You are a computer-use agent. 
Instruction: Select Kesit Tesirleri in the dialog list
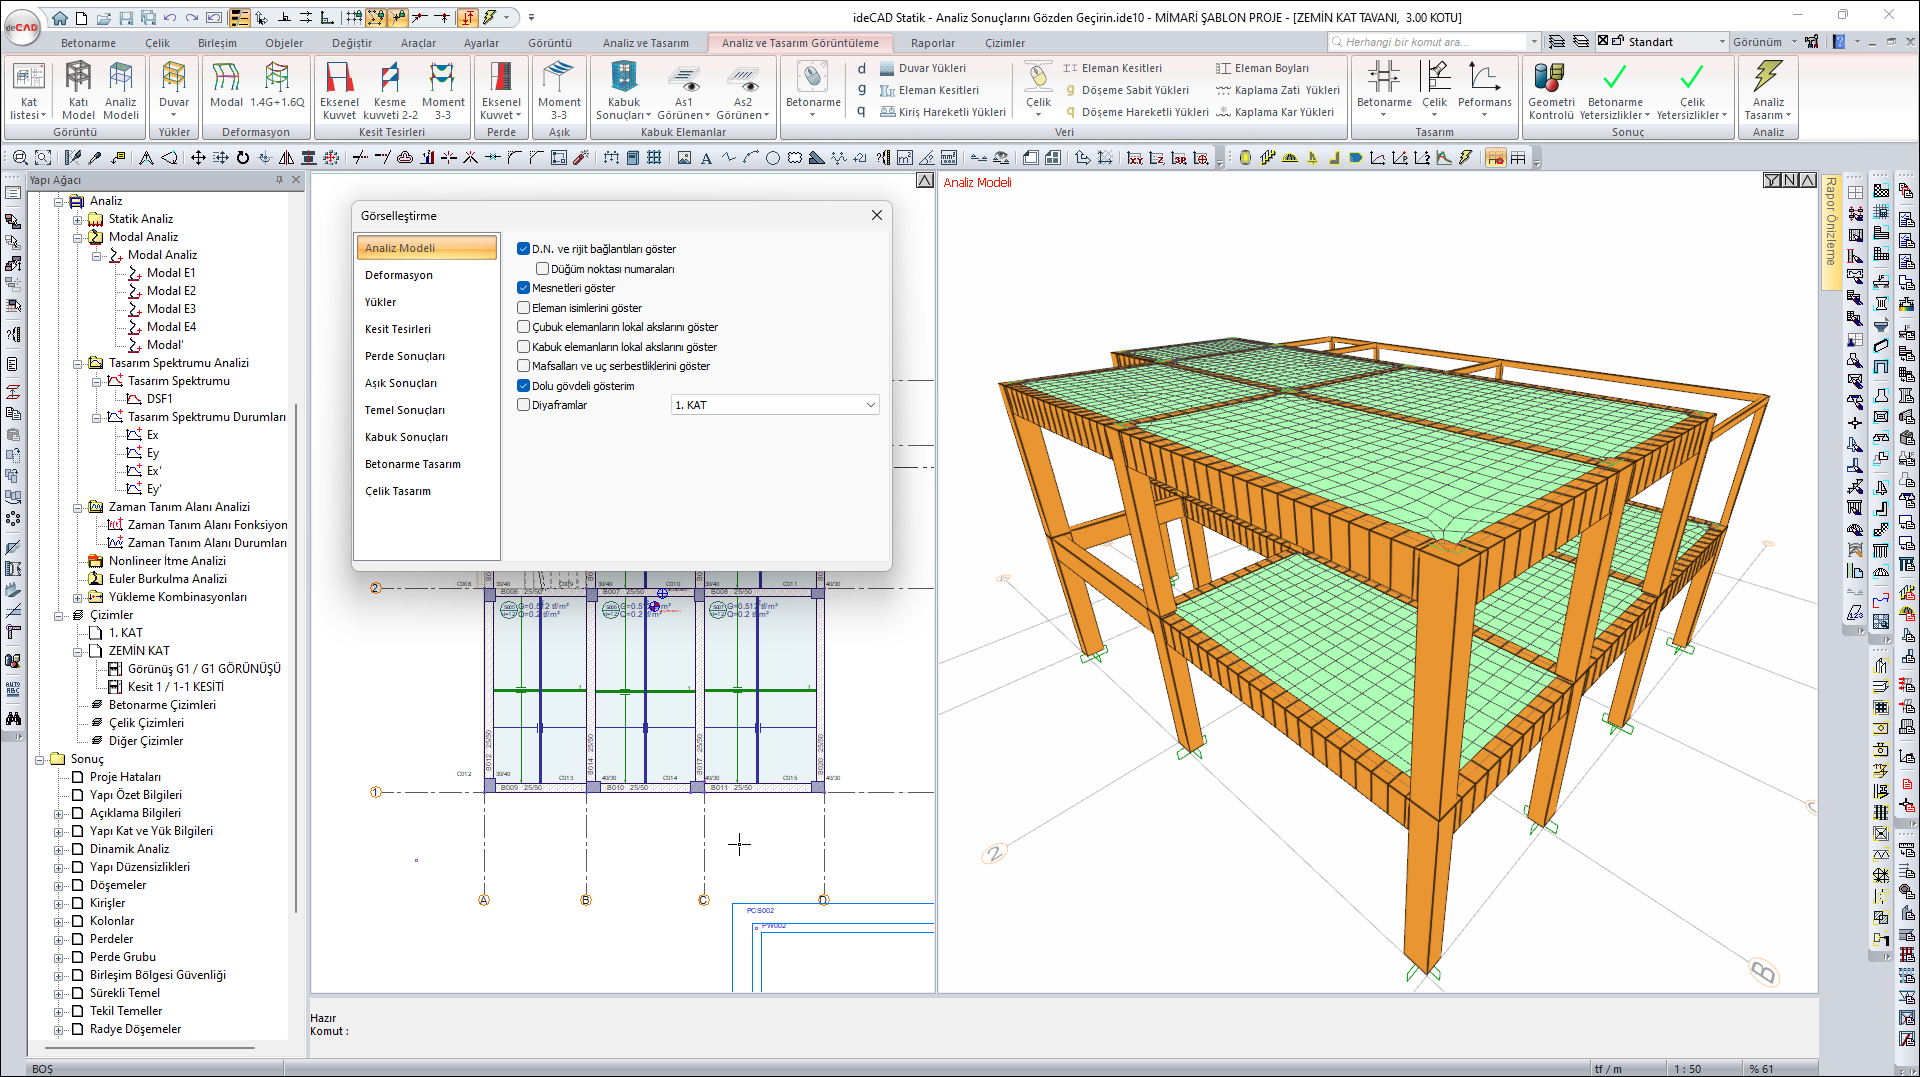398,329
